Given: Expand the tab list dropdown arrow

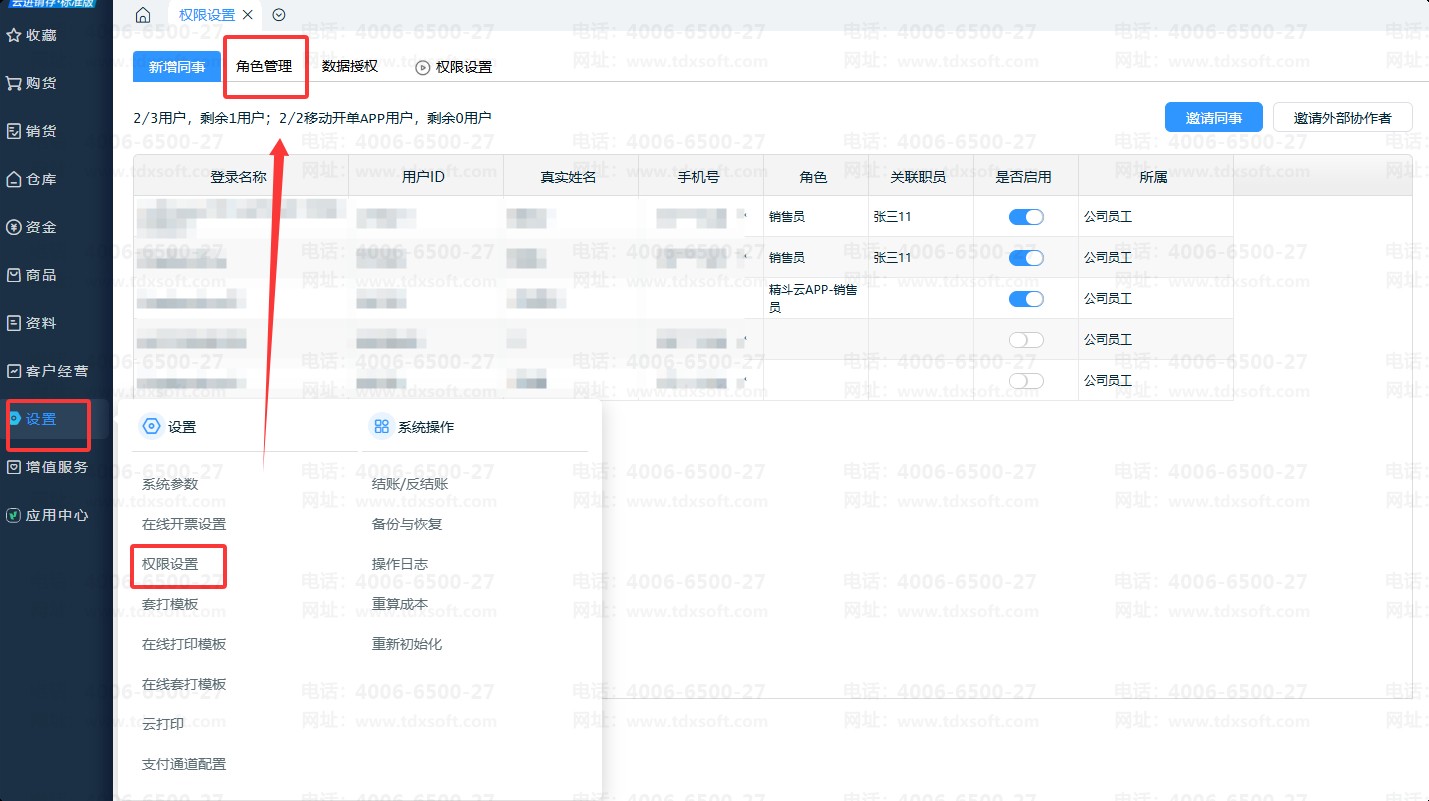Looking at the screenshot, I should coord(279,15).
